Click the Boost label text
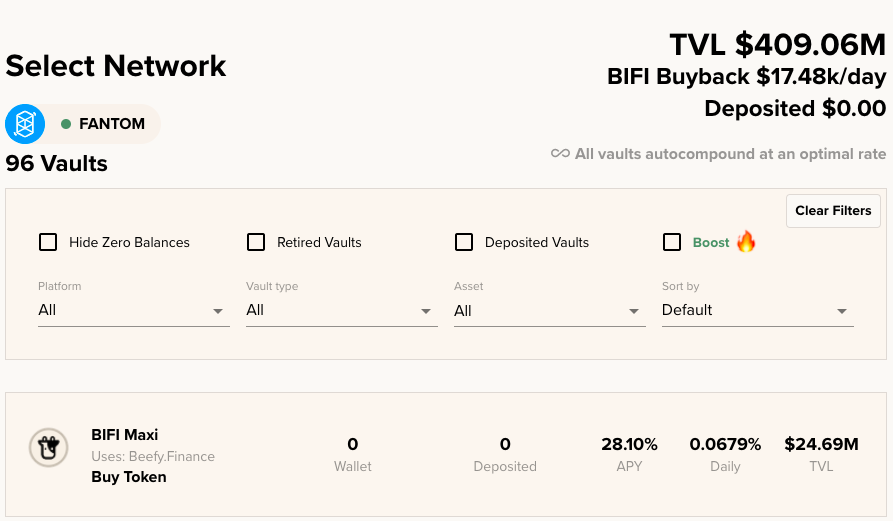This screenshot has width=893, height=521. (711, 243)
